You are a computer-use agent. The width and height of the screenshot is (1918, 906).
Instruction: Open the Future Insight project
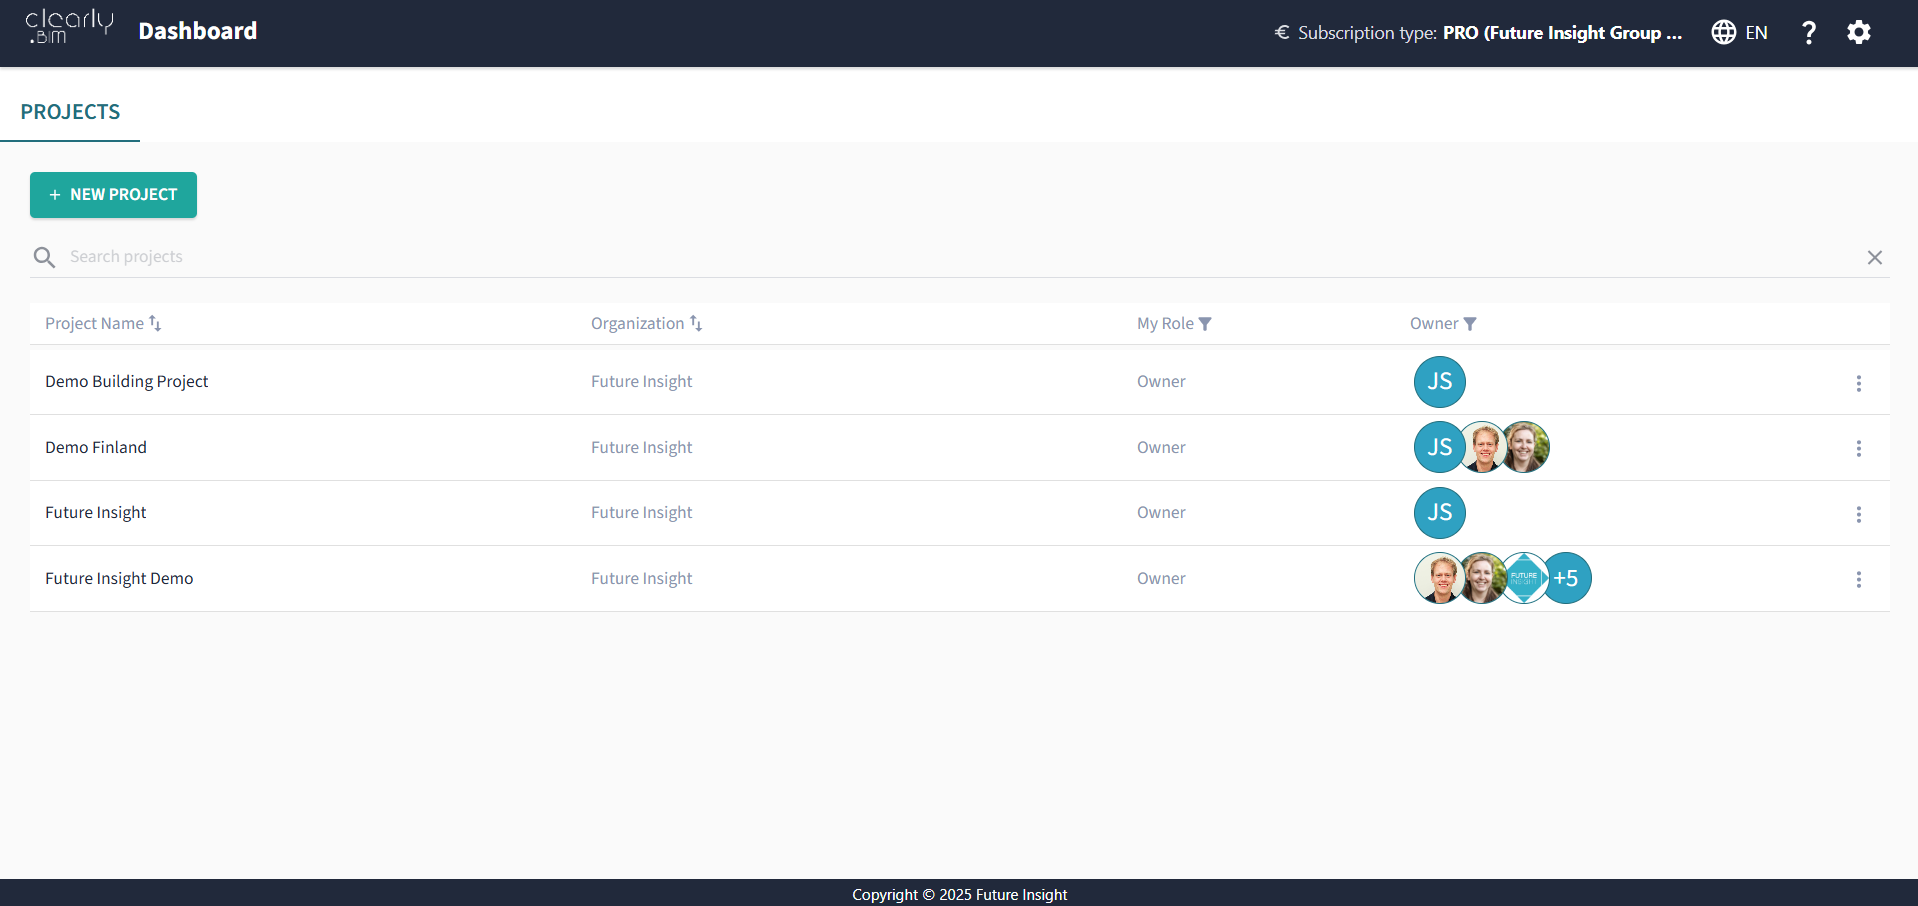click(96, 512)
